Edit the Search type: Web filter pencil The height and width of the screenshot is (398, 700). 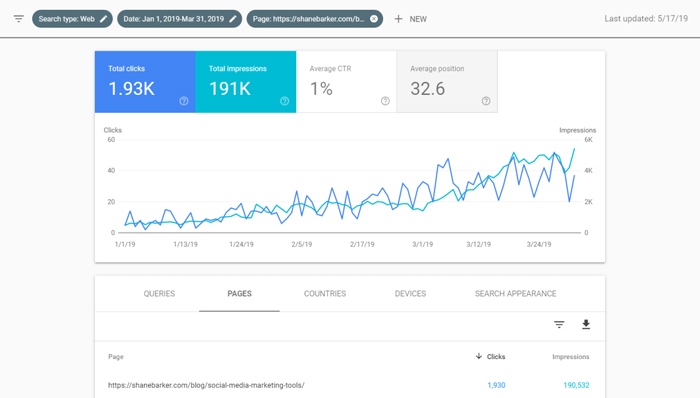[104, 19]
